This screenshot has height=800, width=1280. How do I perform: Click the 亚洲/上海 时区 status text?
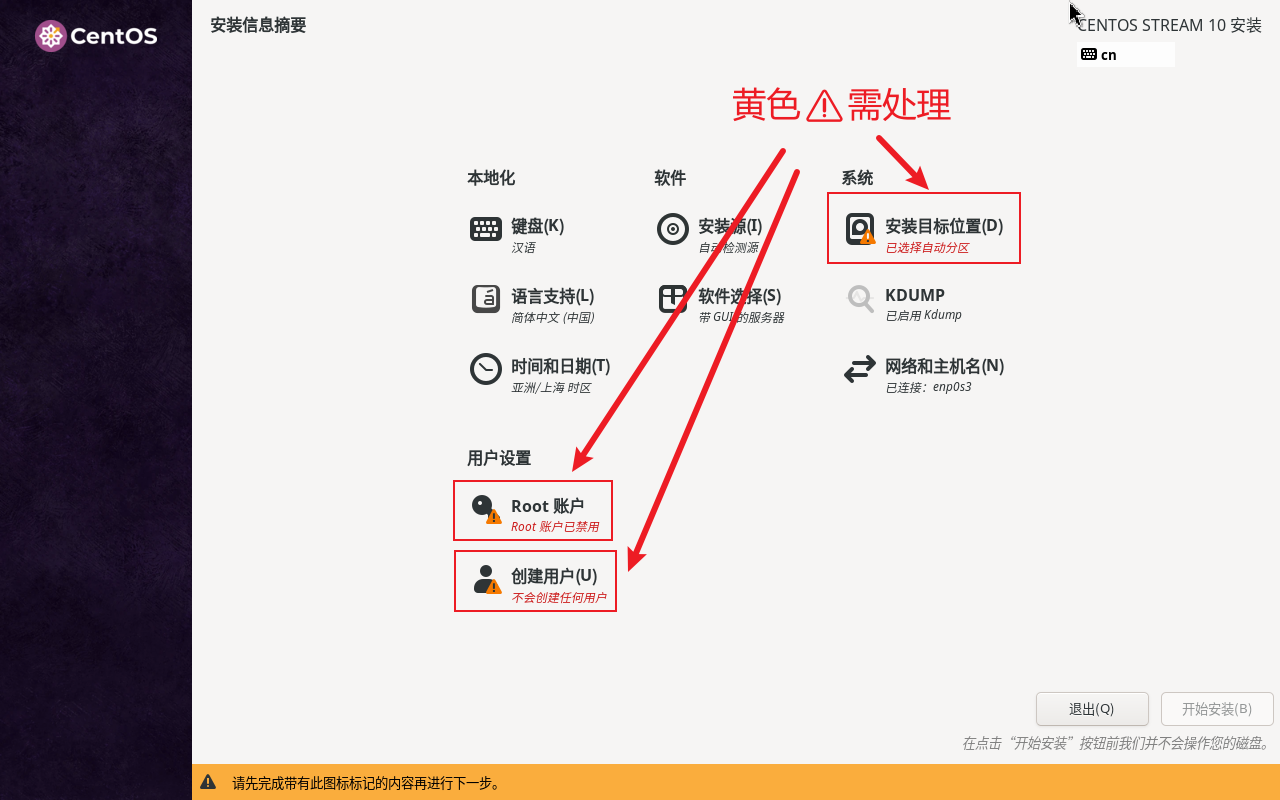click(551, 388)
